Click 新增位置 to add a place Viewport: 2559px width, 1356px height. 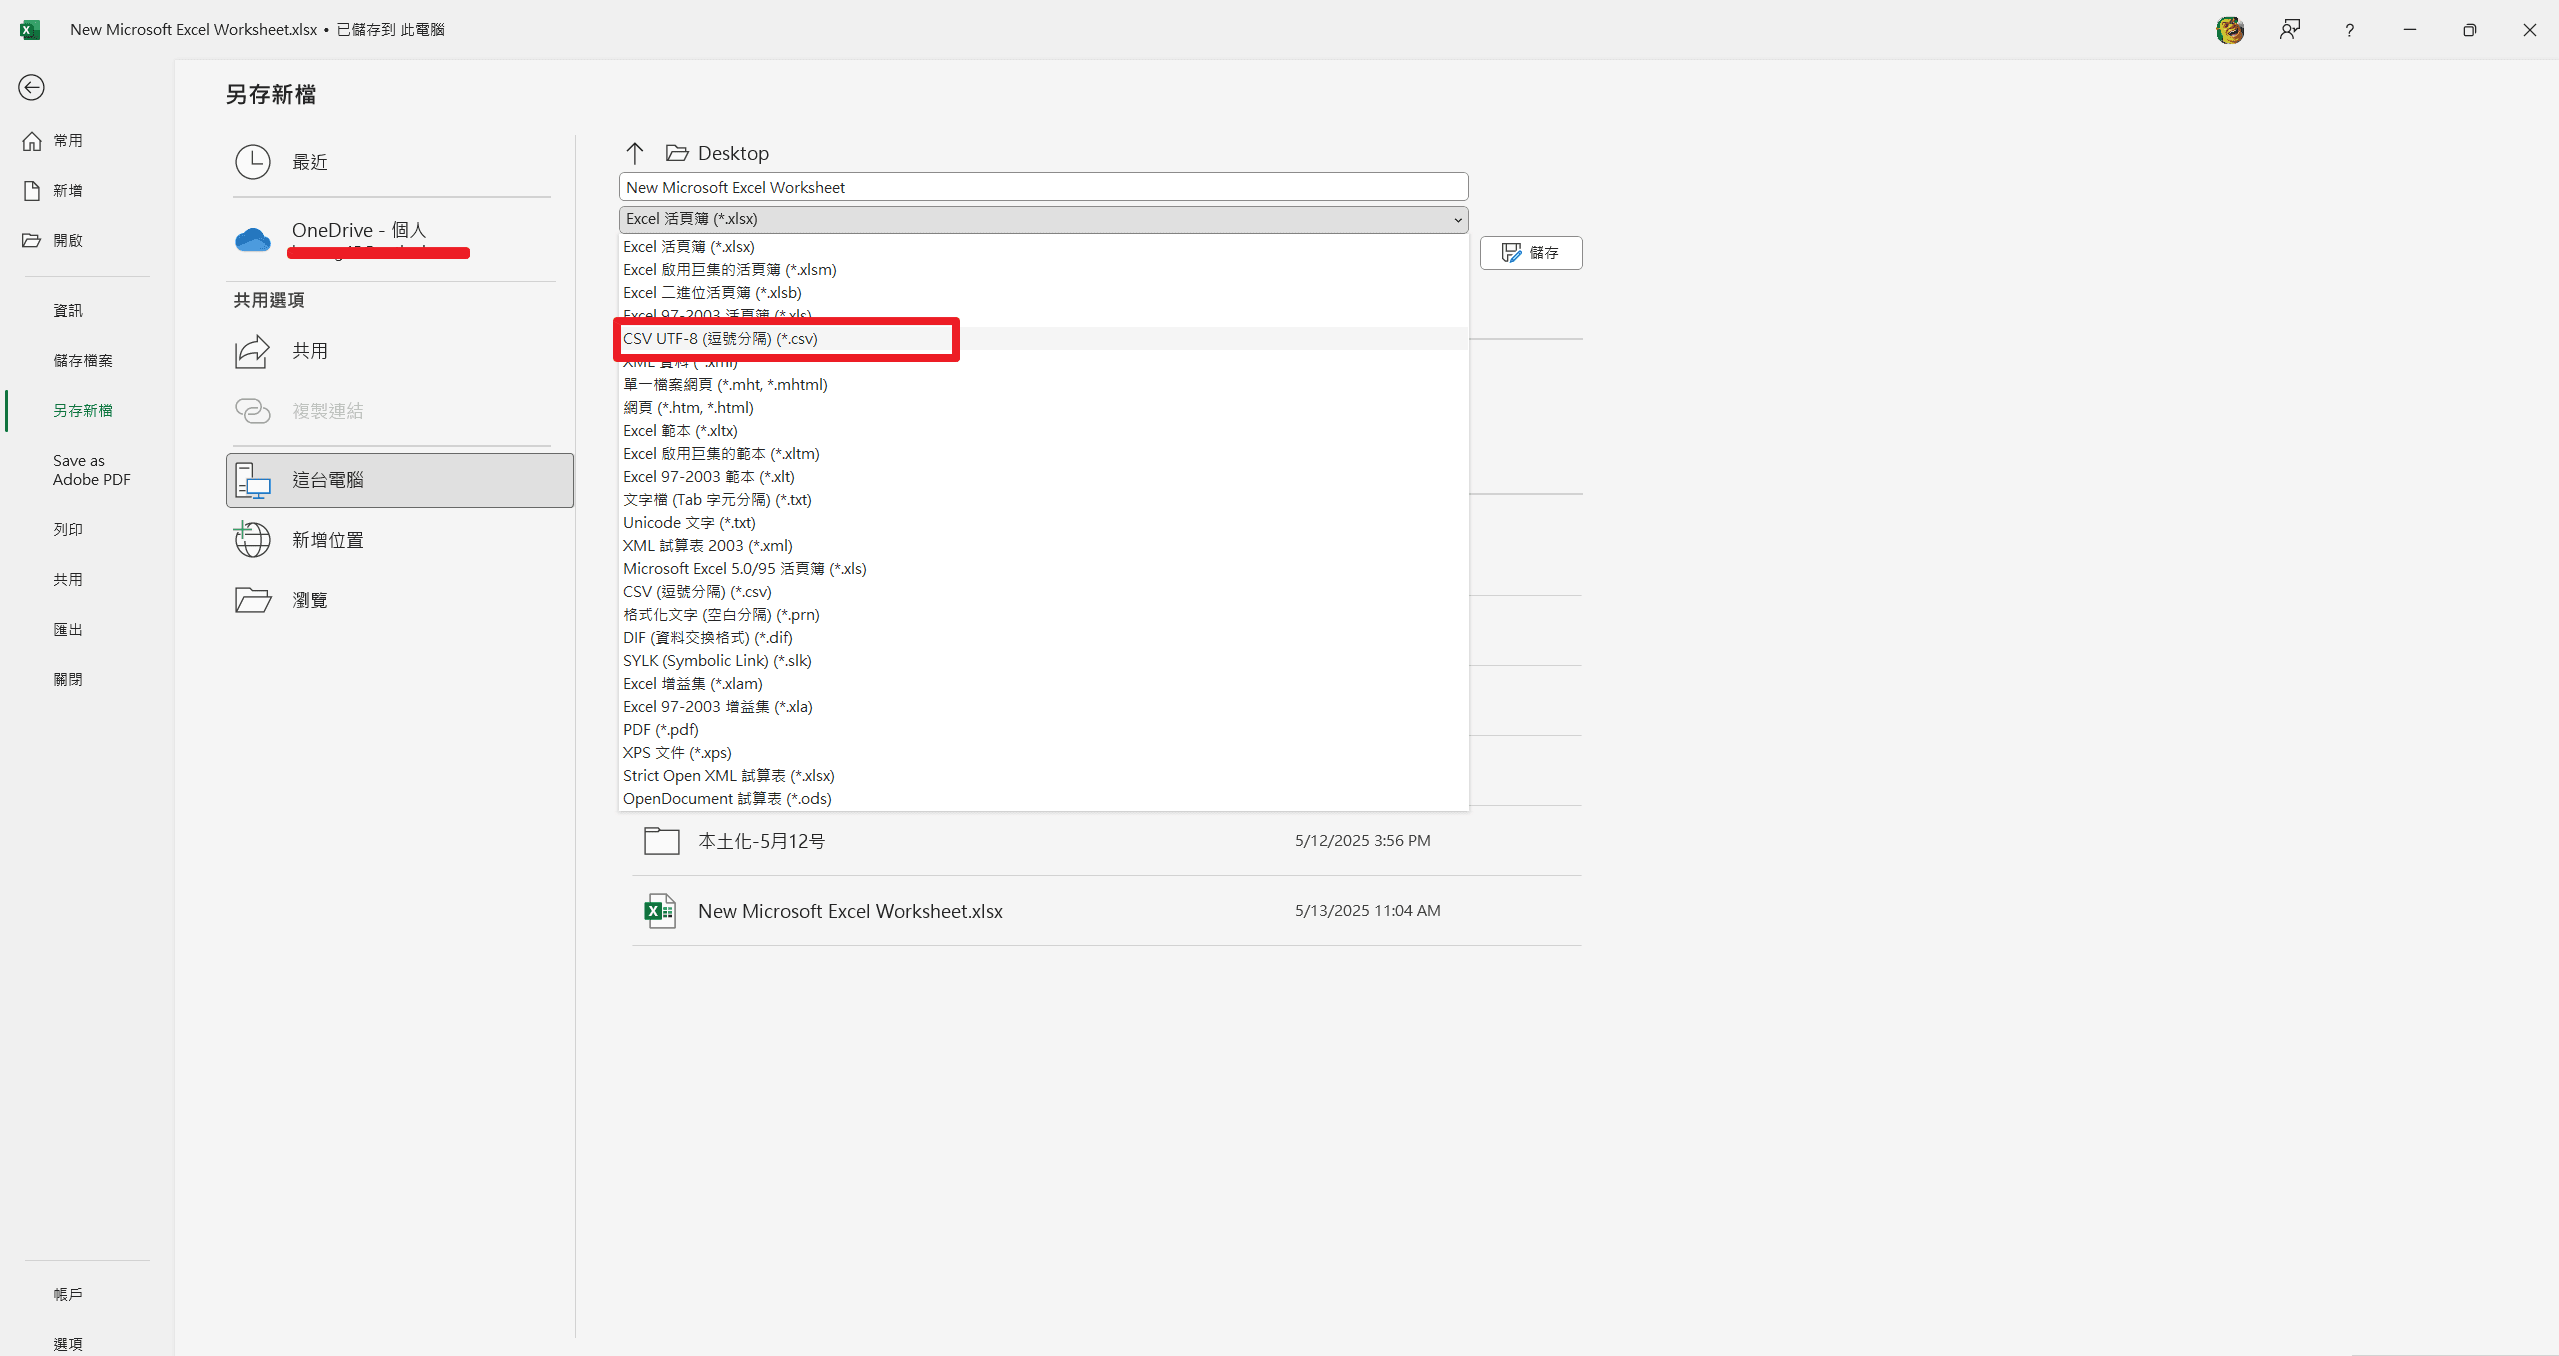[400, 540]
